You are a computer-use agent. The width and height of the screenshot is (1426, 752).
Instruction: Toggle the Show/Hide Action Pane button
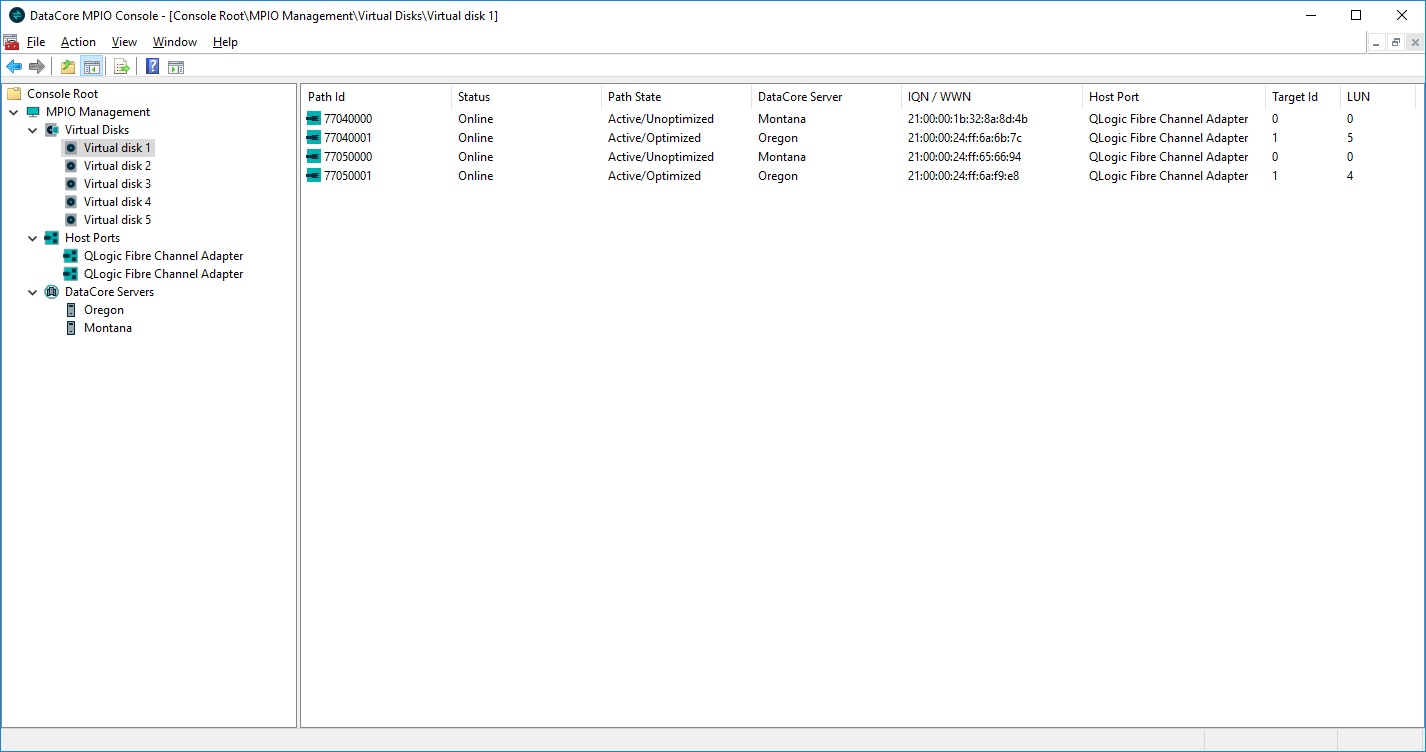tap(176, 67)
